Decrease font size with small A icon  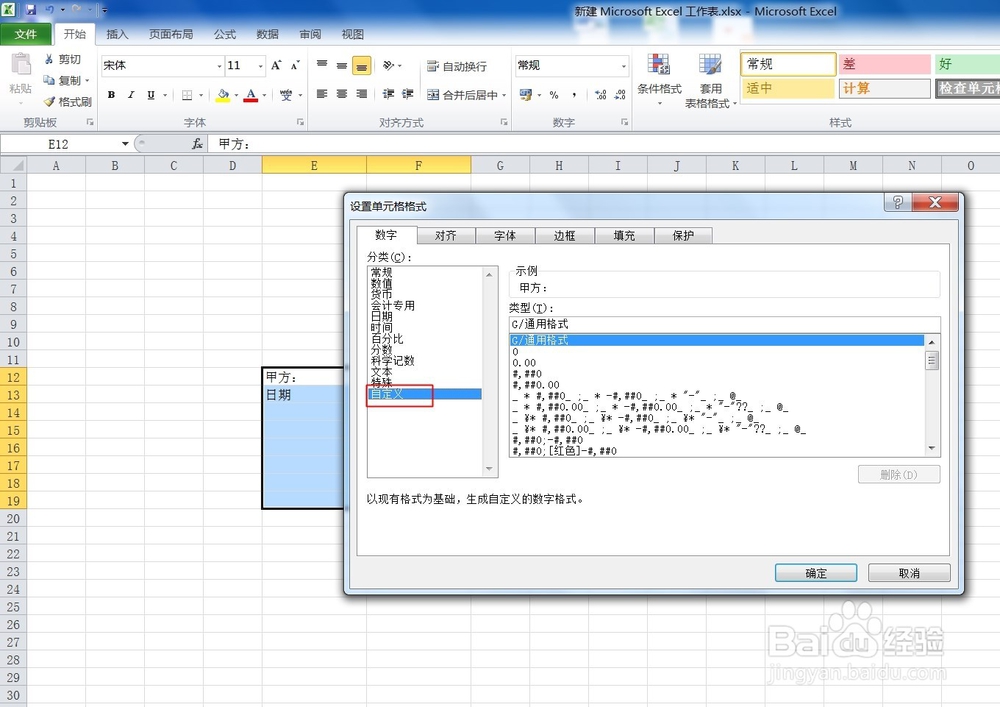point(295,65)
